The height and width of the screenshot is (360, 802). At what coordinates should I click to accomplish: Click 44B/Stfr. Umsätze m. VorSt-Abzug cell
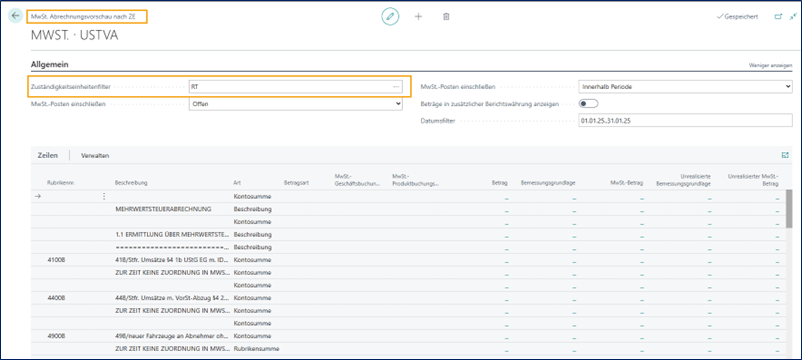(172, 298)
